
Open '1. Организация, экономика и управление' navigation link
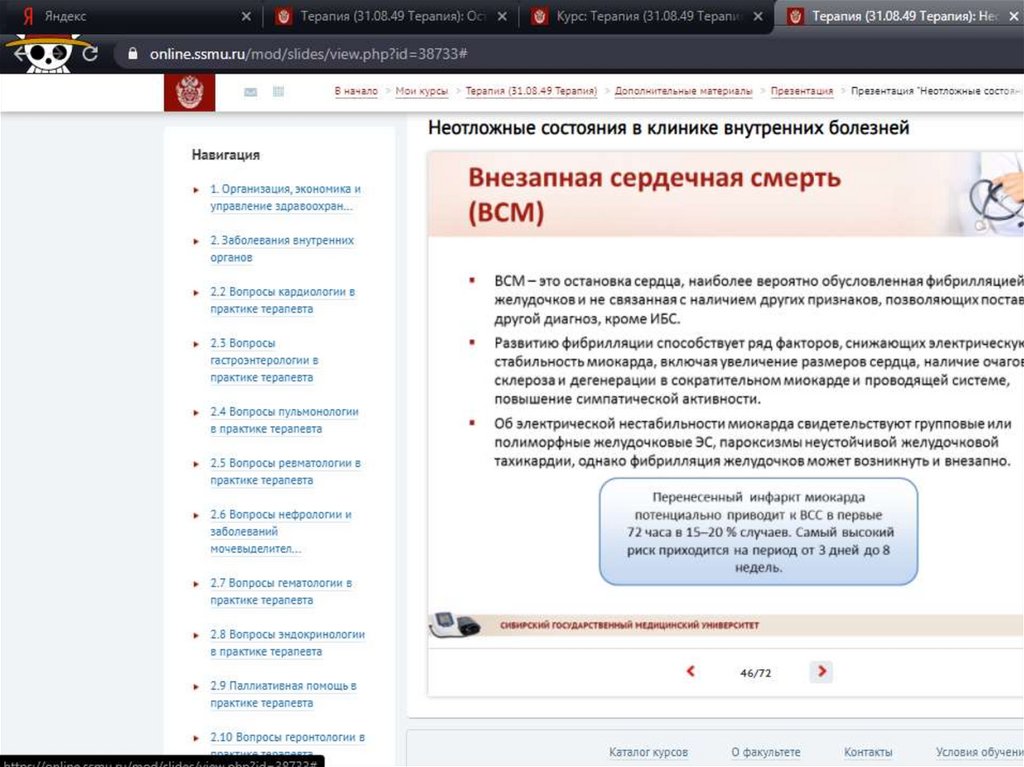pos(285,197)
